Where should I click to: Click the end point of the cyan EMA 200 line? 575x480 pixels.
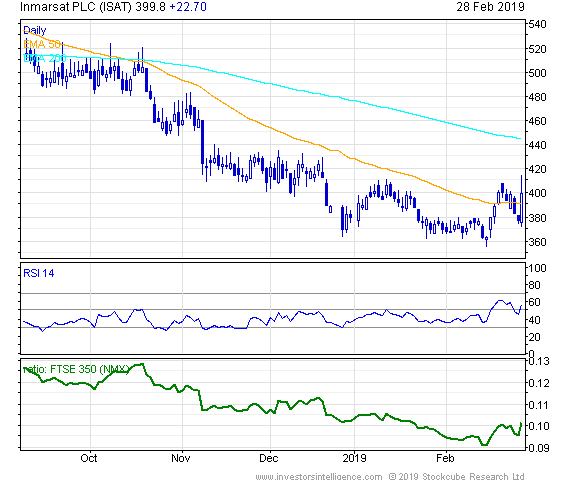(520, 139)
